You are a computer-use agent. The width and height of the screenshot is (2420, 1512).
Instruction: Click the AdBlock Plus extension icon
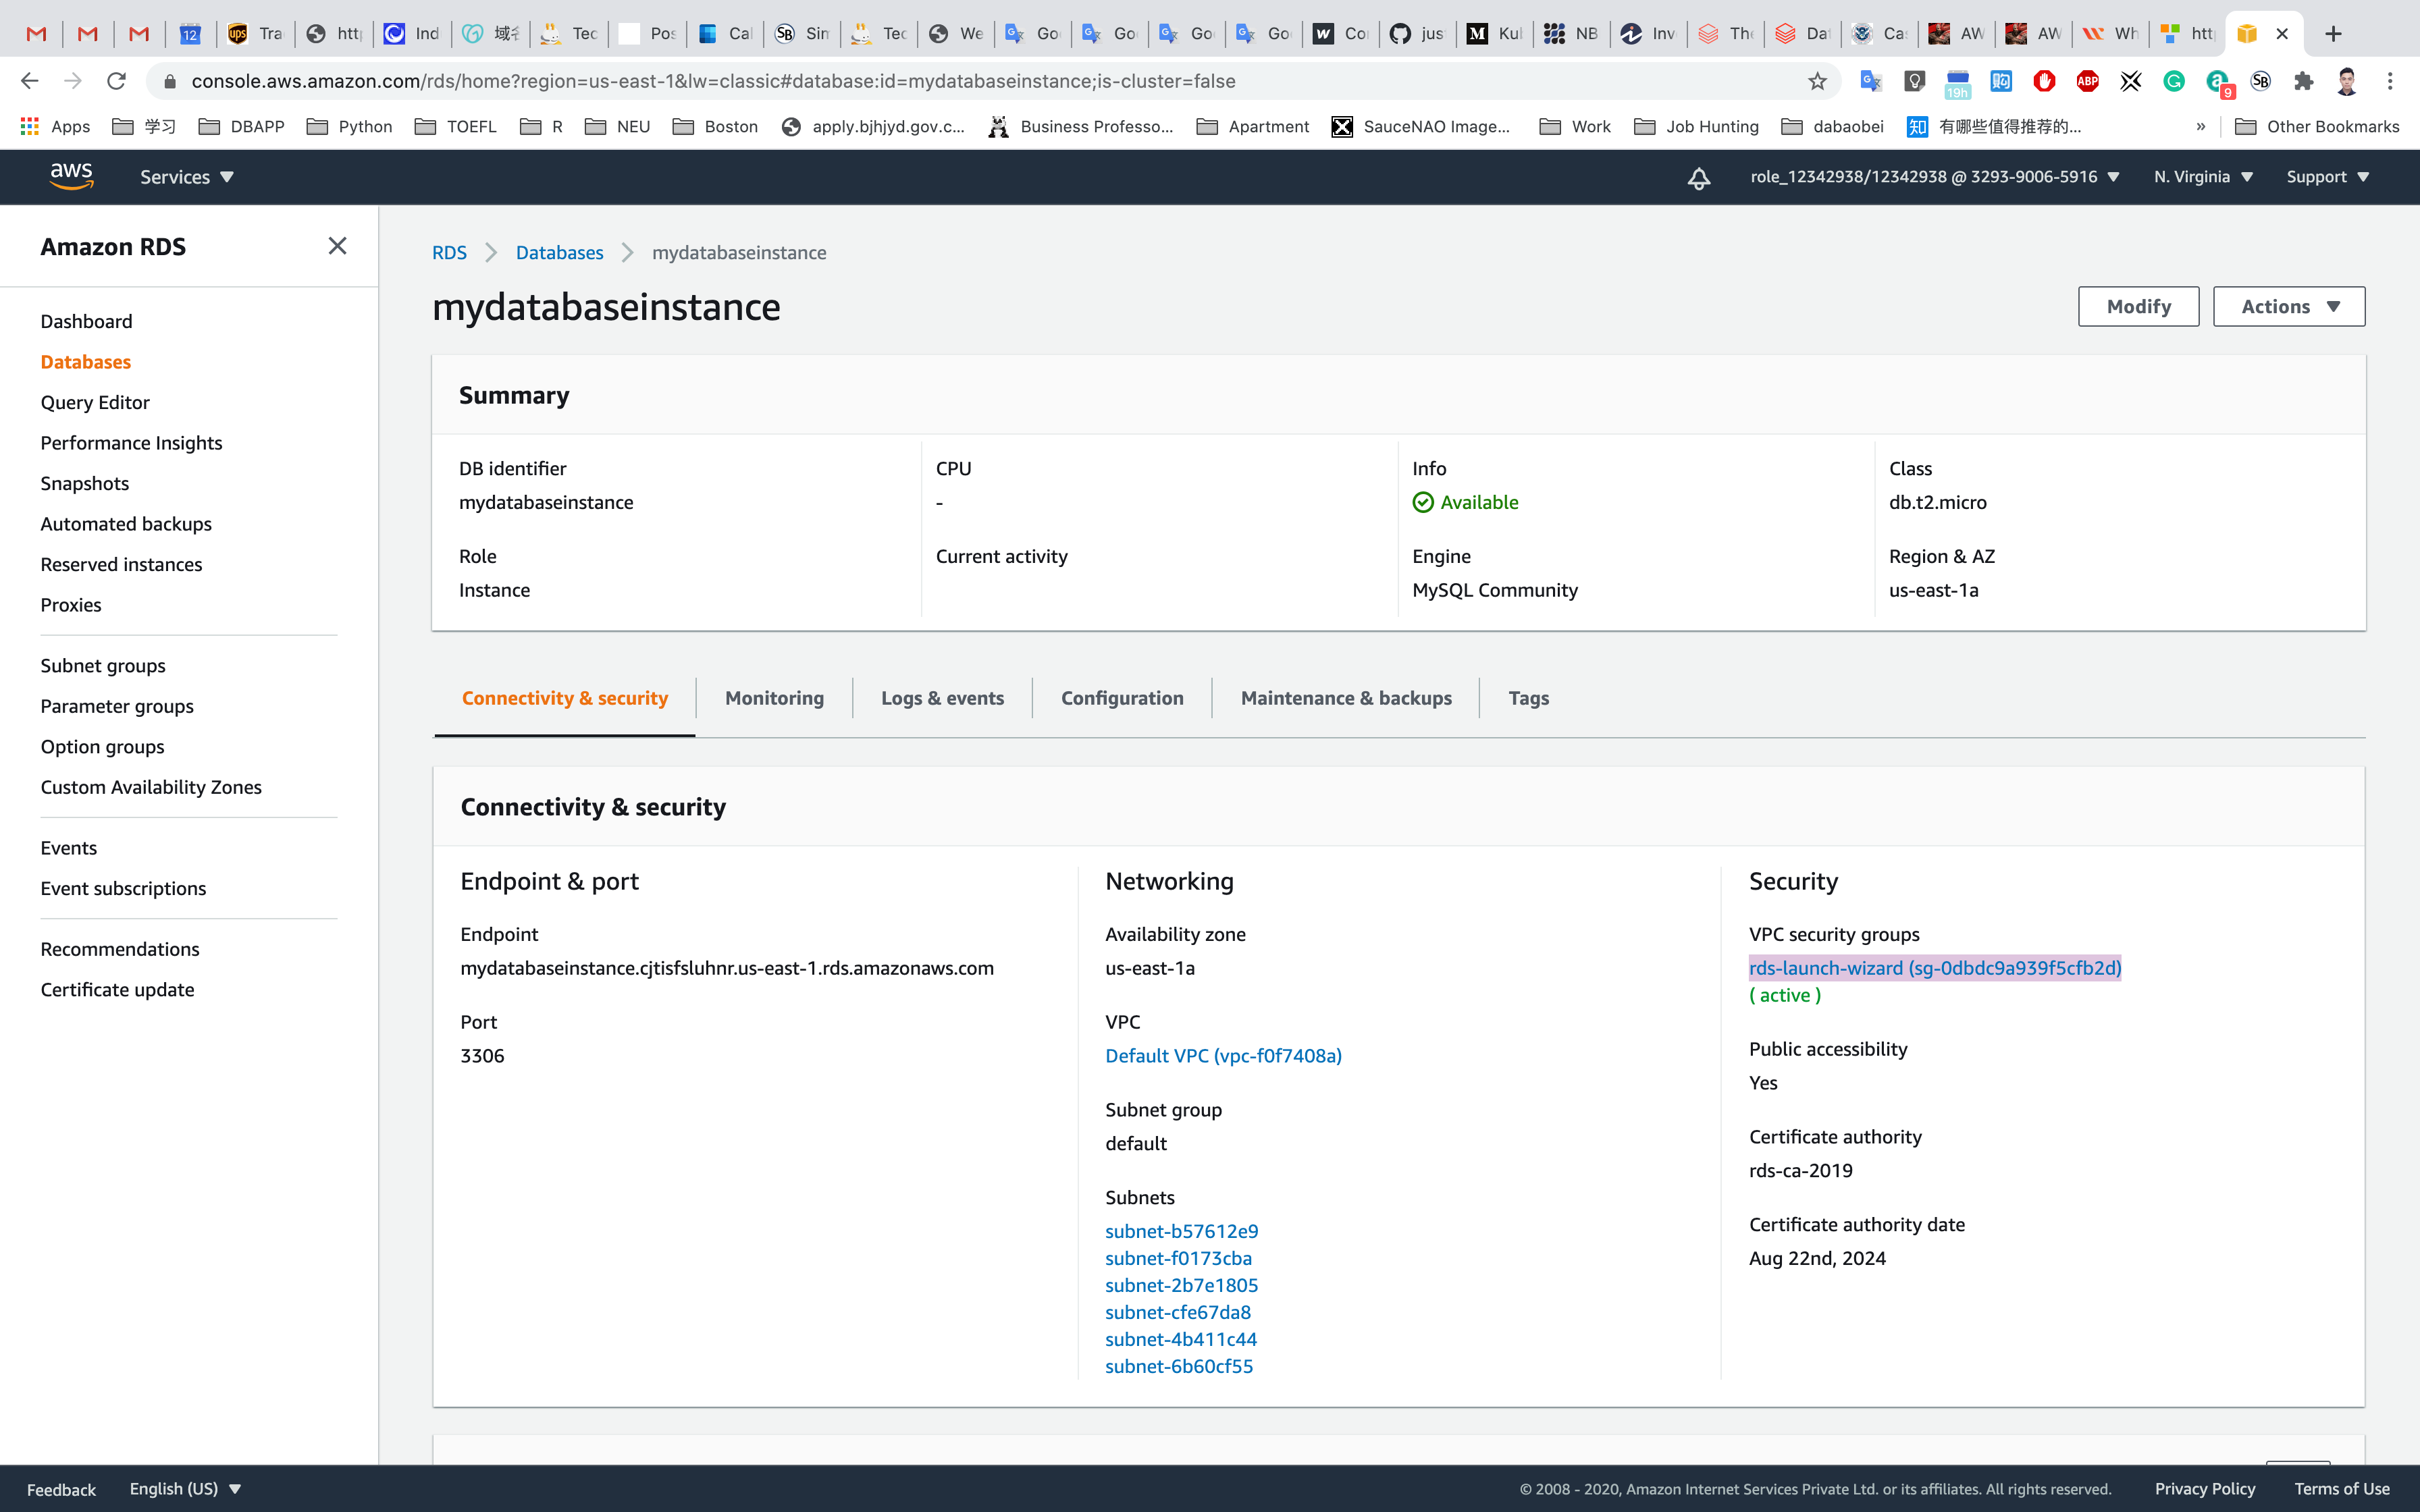2087,81
